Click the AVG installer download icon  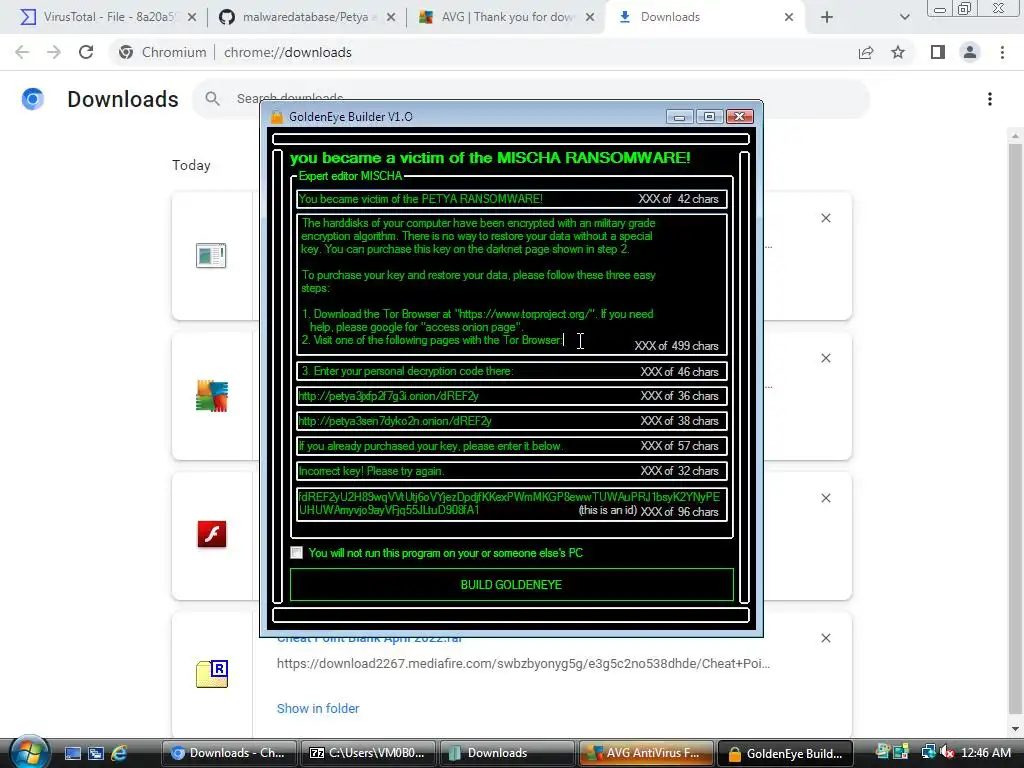(212, 396)
